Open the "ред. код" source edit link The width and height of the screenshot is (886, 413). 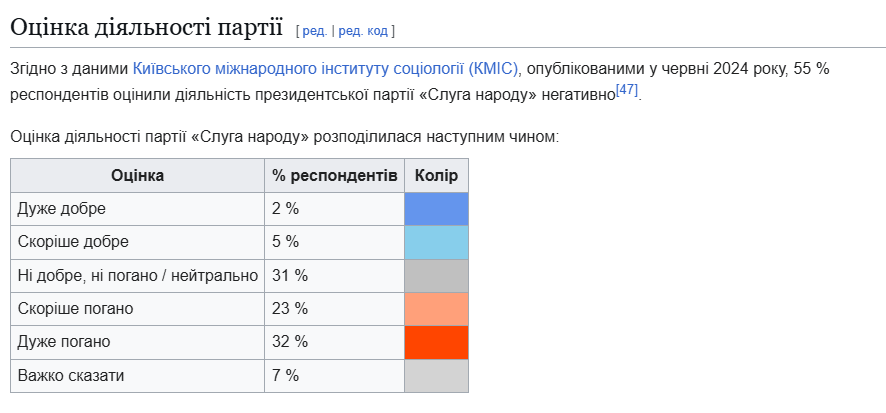coord(363,31)
